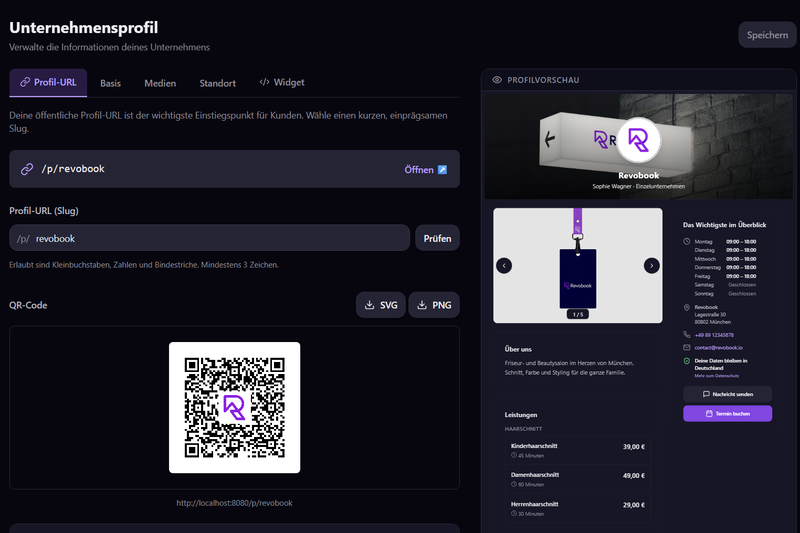Image resolution: width=800 pixels, height=533 pixels.
Task: Open the Medien tab
Action: point(160,83)
